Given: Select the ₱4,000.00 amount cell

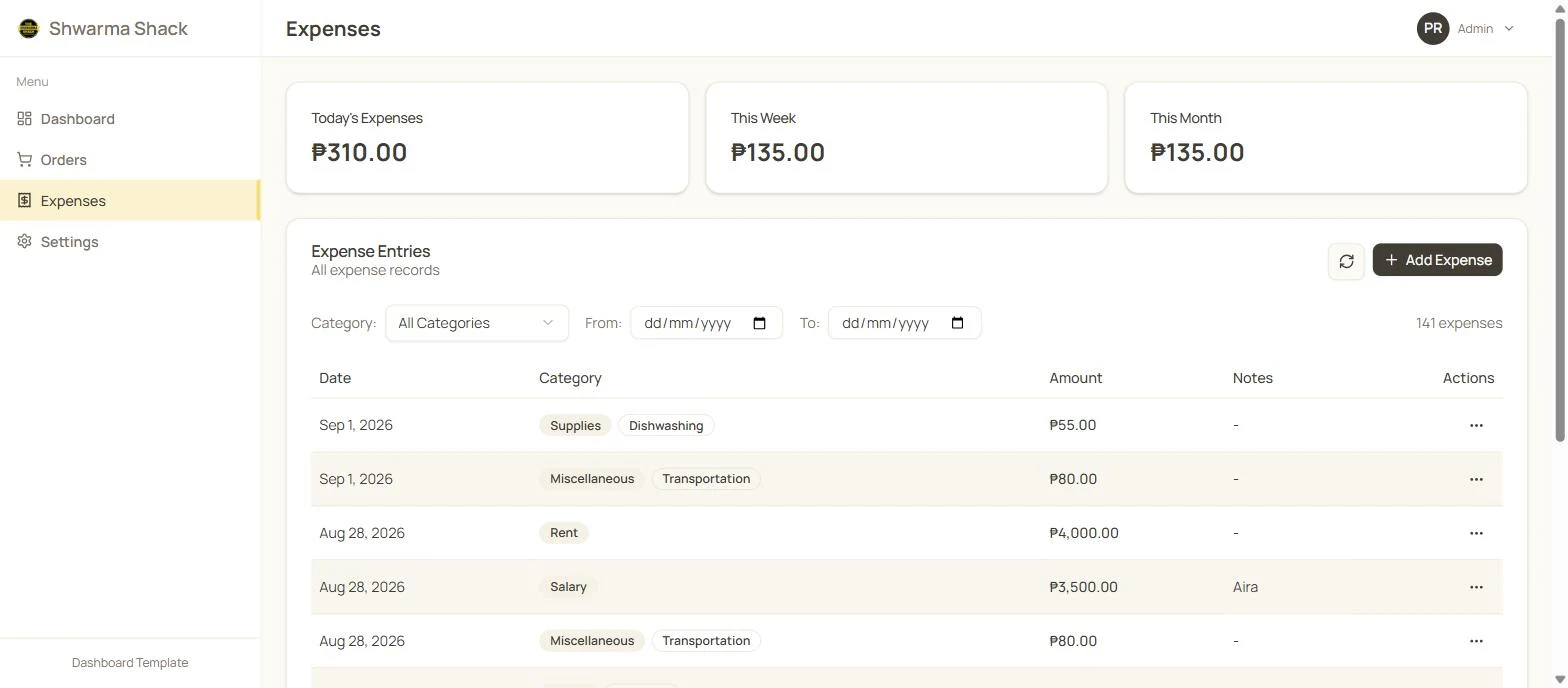Looking at the screenshot, I should click(1084, 533).
